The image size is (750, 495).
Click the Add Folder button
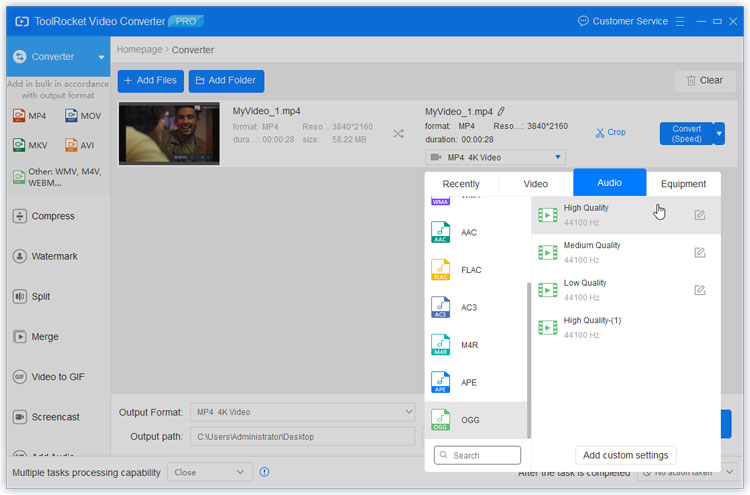pyautogui.click(x=226, y=80)
